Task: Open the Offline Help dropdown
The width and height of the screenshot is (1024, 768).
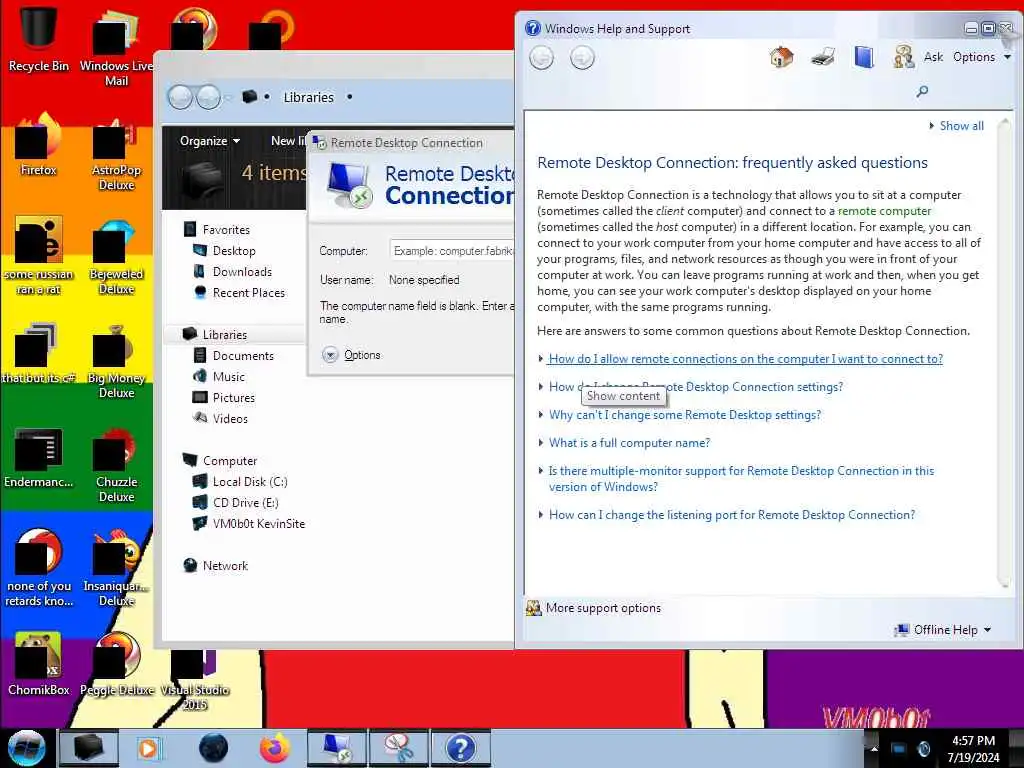Action: [944, 630]
